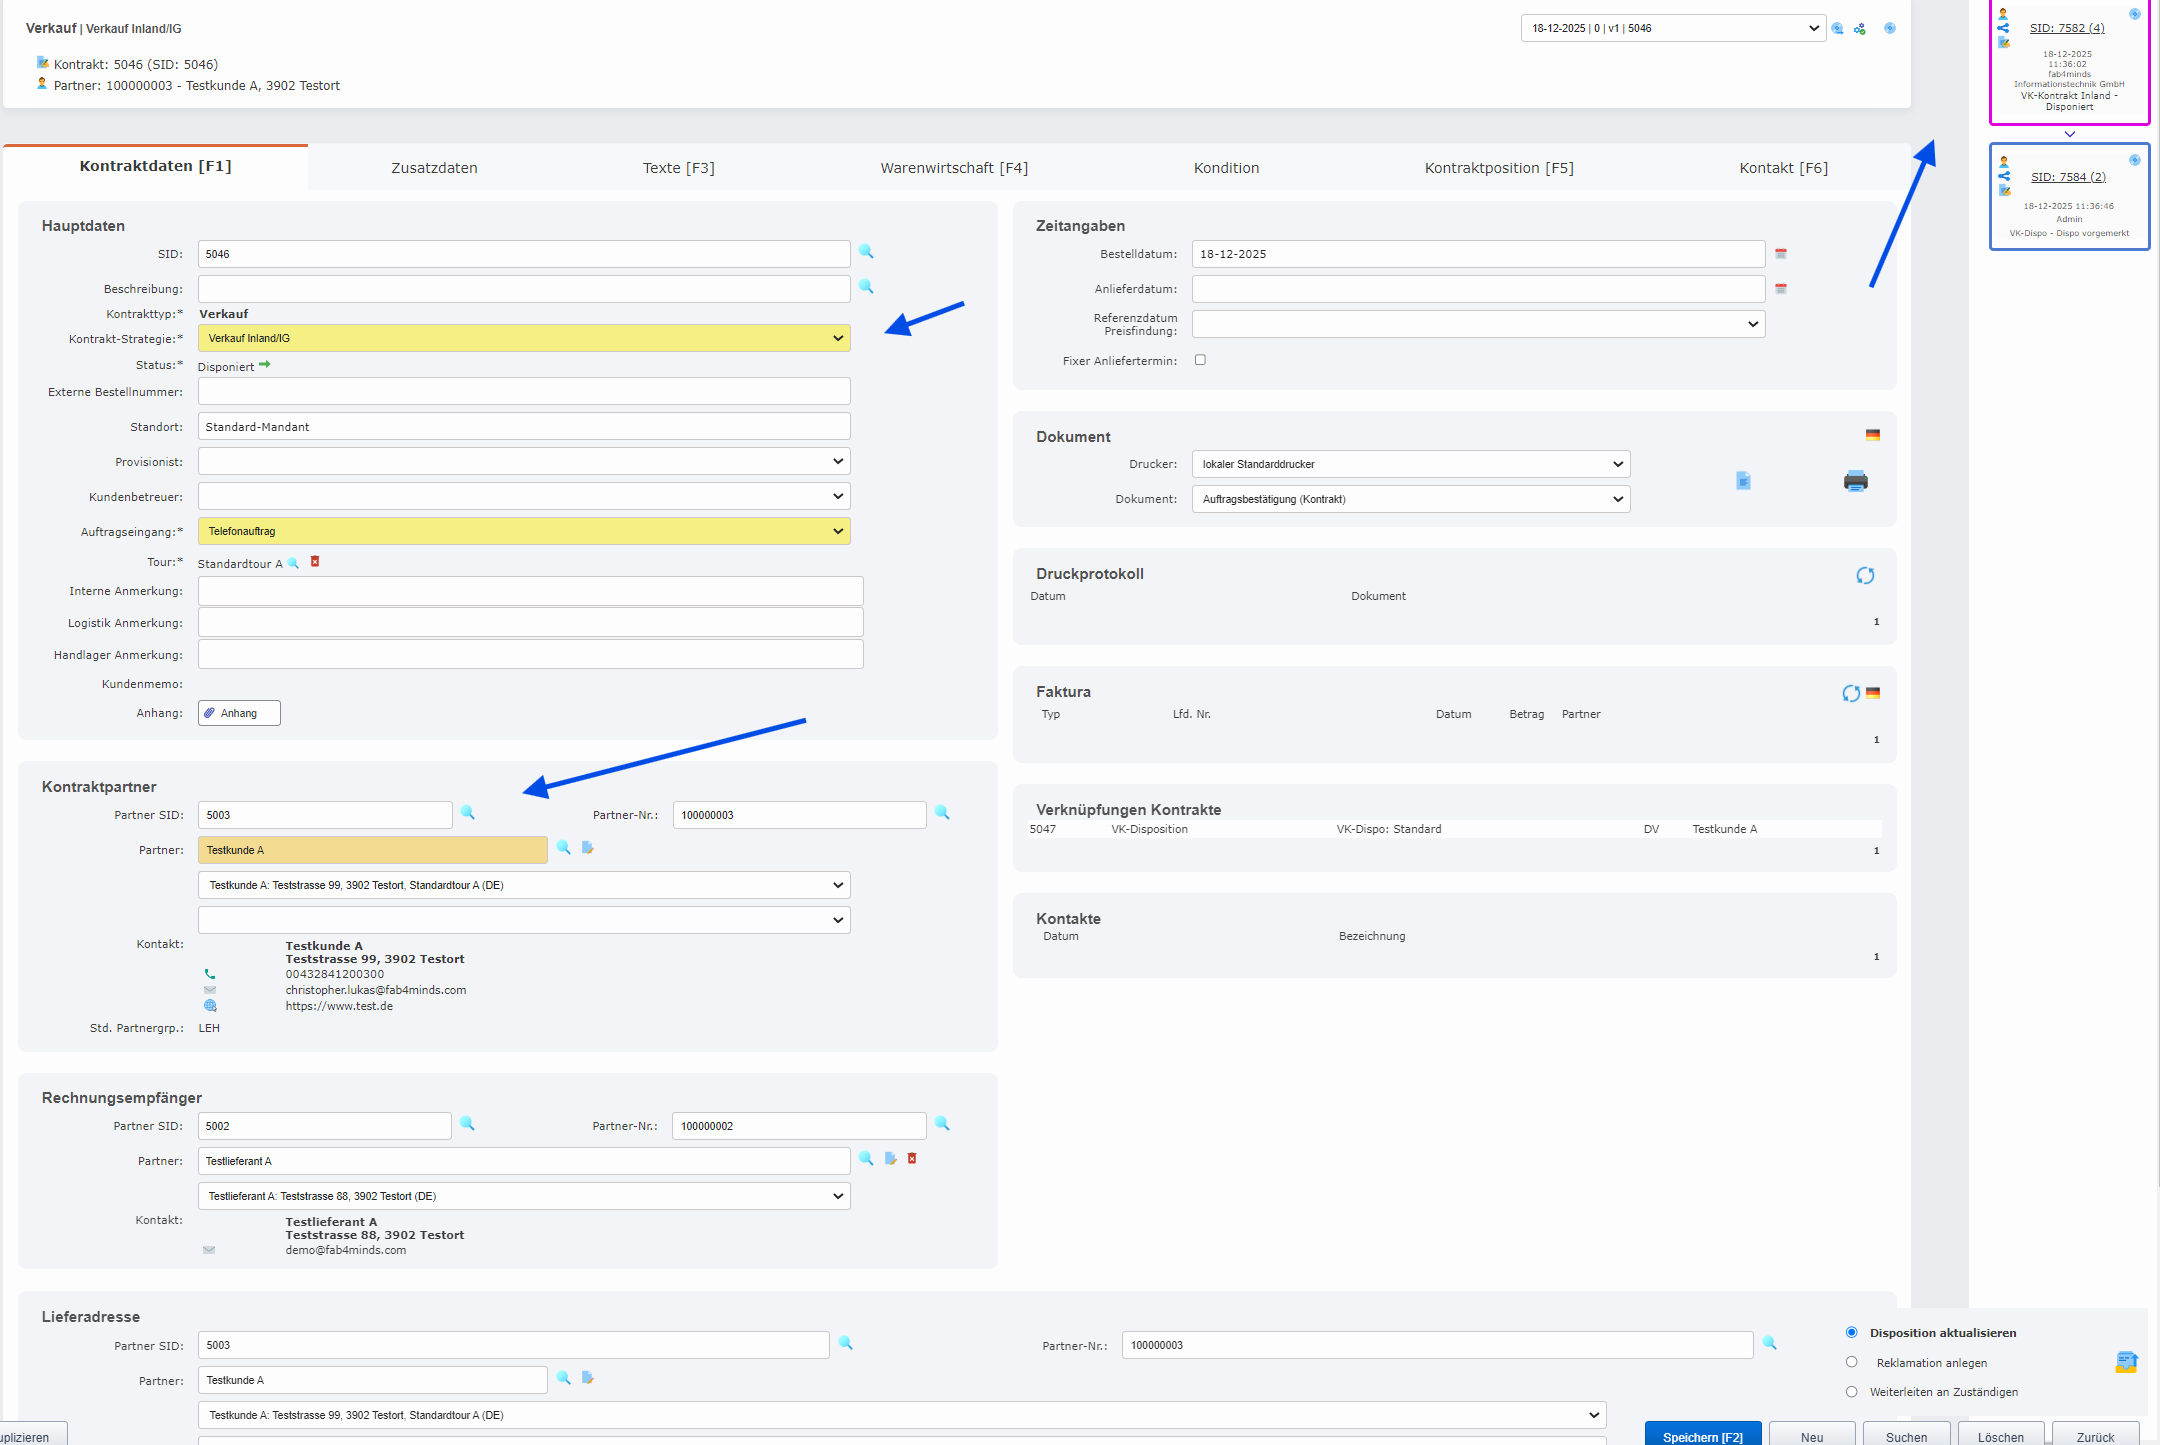The image size is (2160, 1445).
Task: Switch to Kontraktposition [F5] tab
Action: pyautogui.click(x=1498, y=168)
